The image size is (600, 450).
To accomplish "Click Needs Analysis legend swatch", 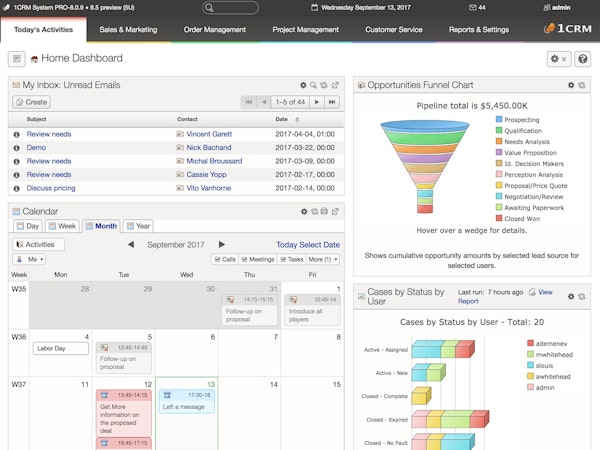I will pos(499,141).
